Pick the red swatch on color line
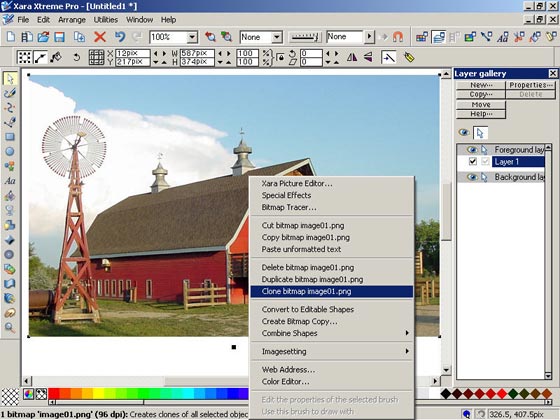 click(x=54, y=394)
